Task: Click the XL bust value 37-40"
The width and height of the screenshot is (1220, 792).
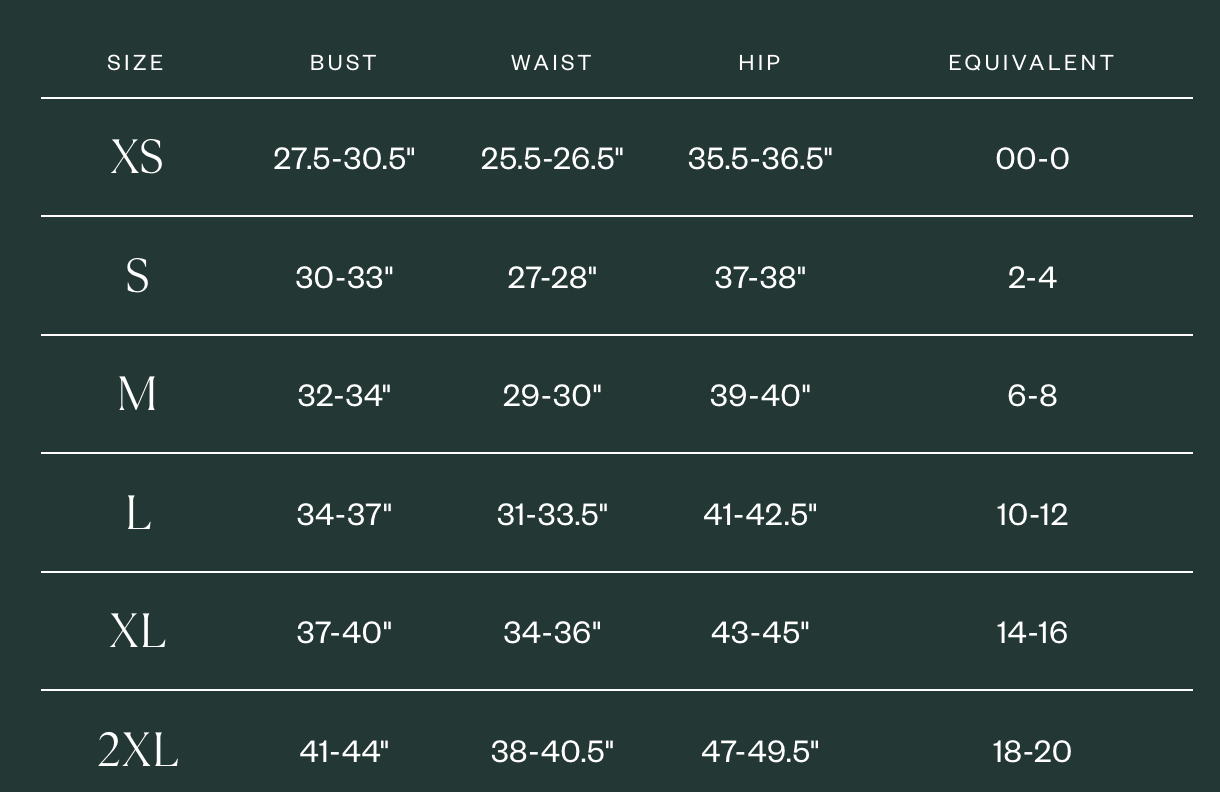Action: click(344, 632)
